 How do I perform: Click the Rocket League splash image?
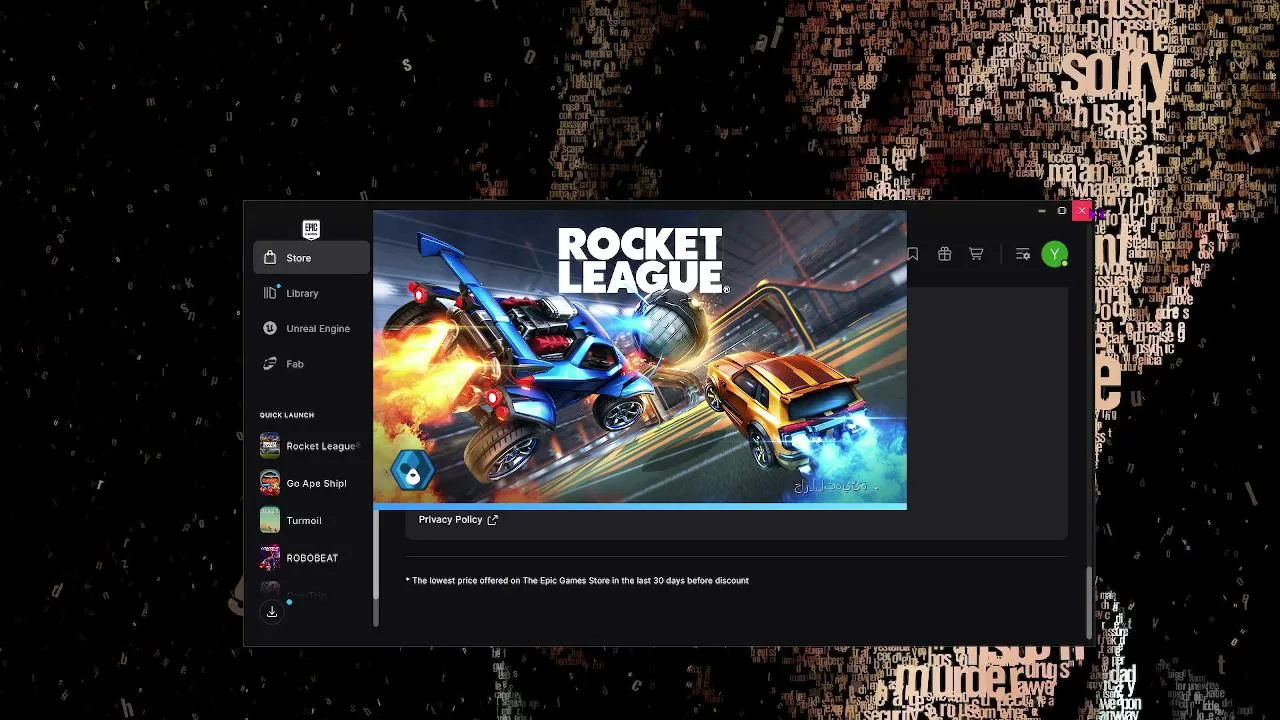(x=640, y=358)
